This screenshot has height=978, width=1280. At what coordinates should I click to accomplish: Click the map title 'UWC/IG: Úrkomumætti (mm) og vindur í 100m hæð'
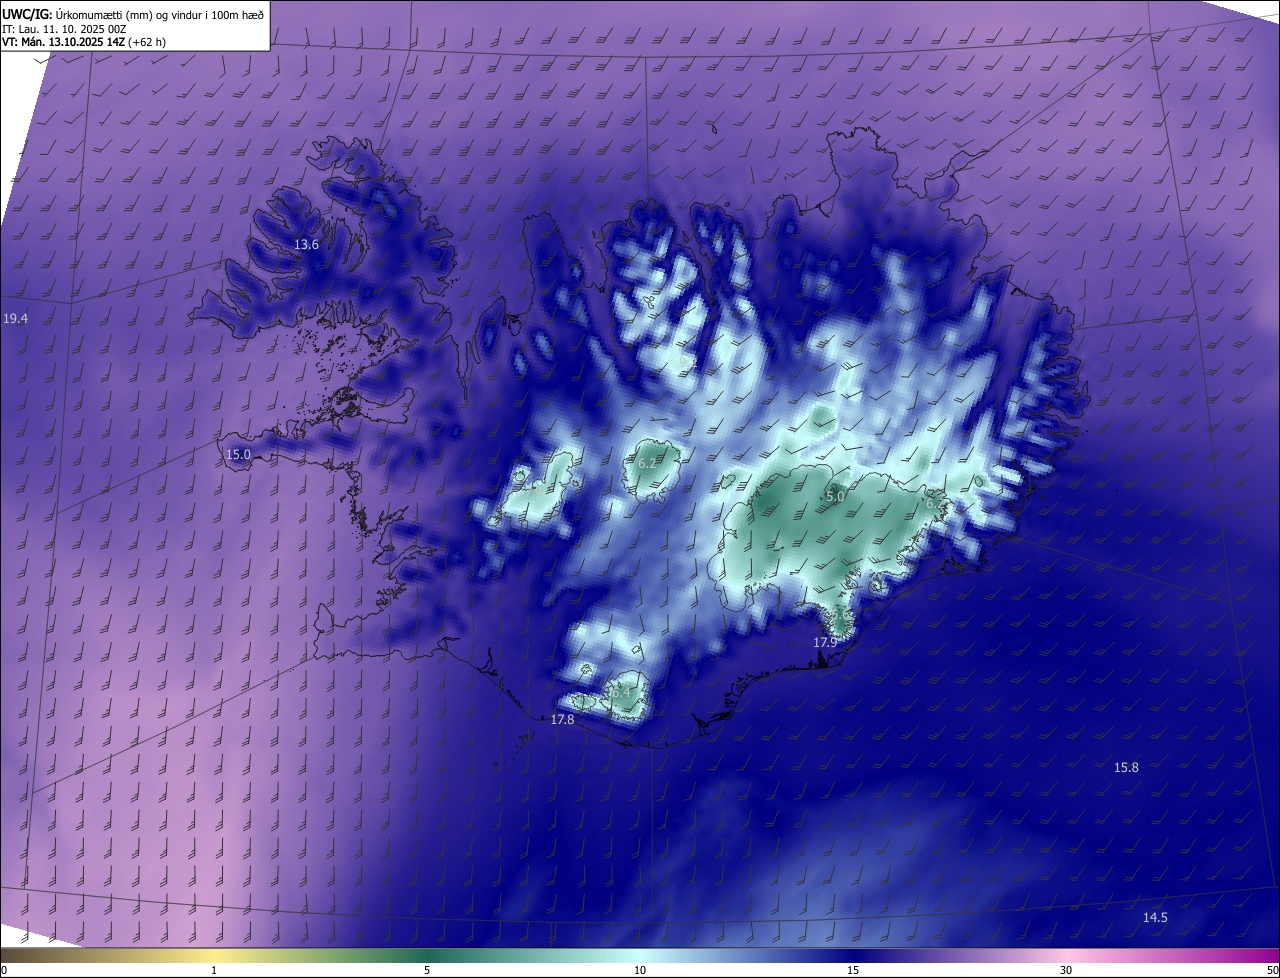[x=133, y=13]
